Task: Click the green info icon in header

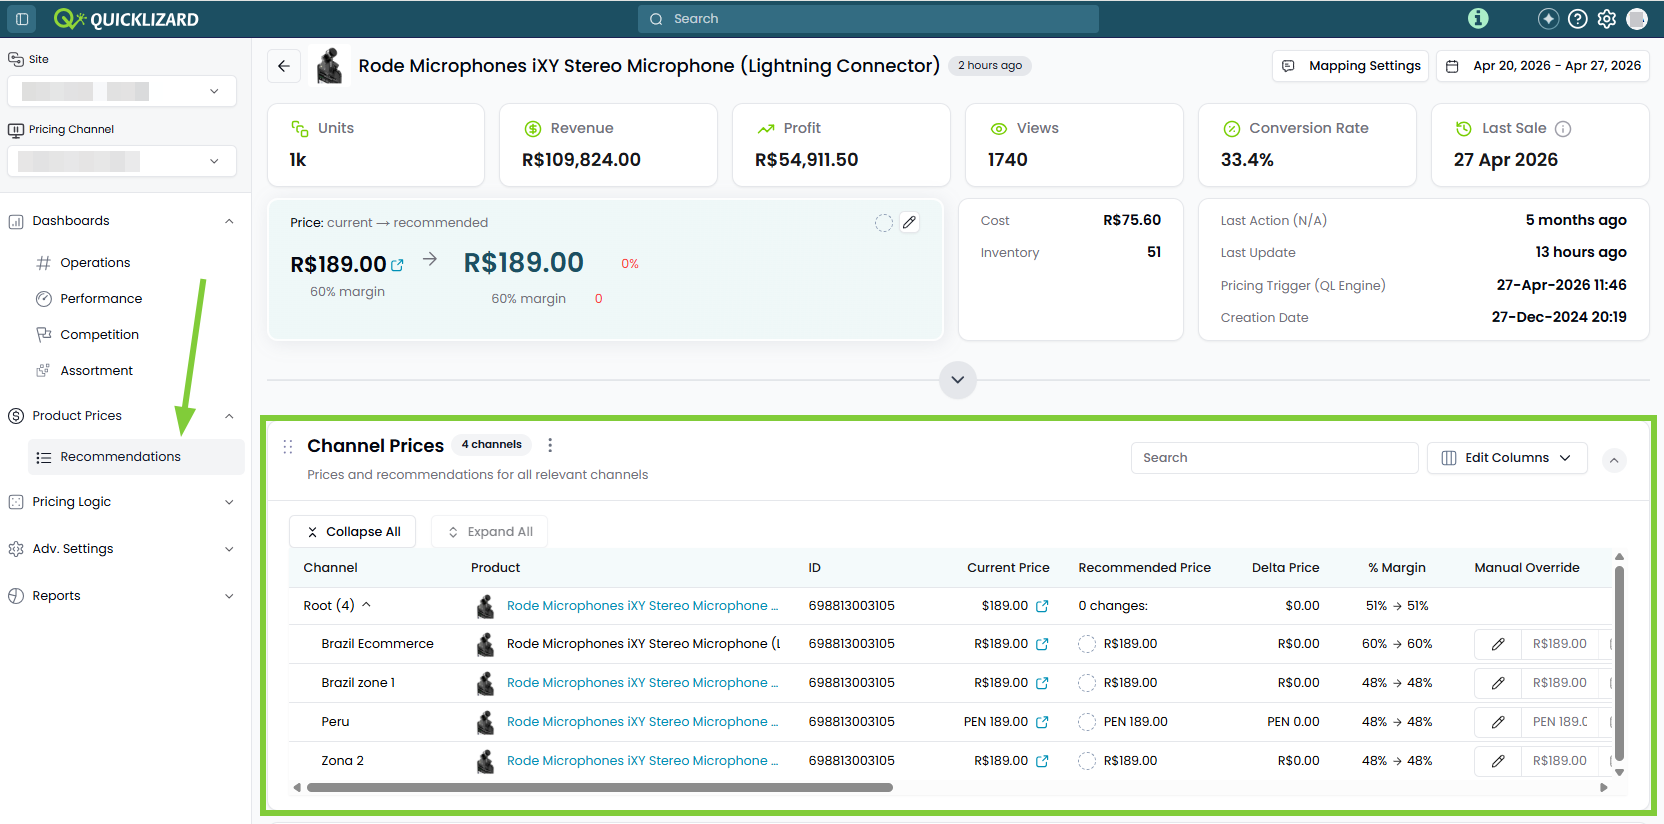Action: click(1478, 19)
